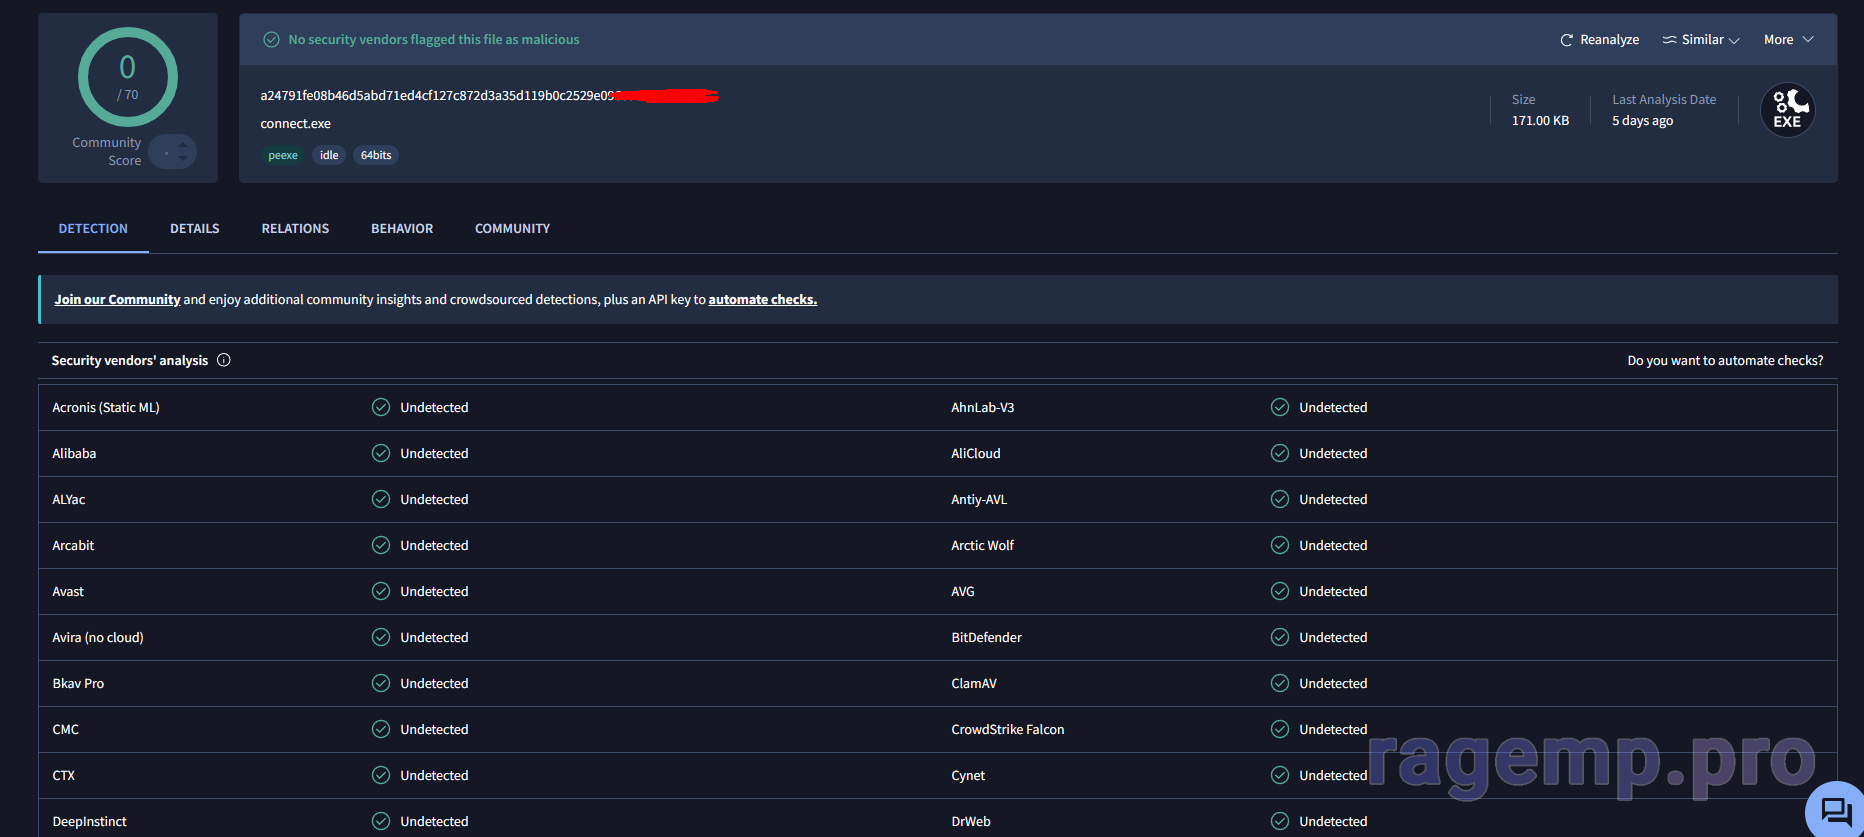The width and height of the screenshot is (1864, 837).
Task: Open the chat bubble icon
Action: click(x=1835, y=810)
